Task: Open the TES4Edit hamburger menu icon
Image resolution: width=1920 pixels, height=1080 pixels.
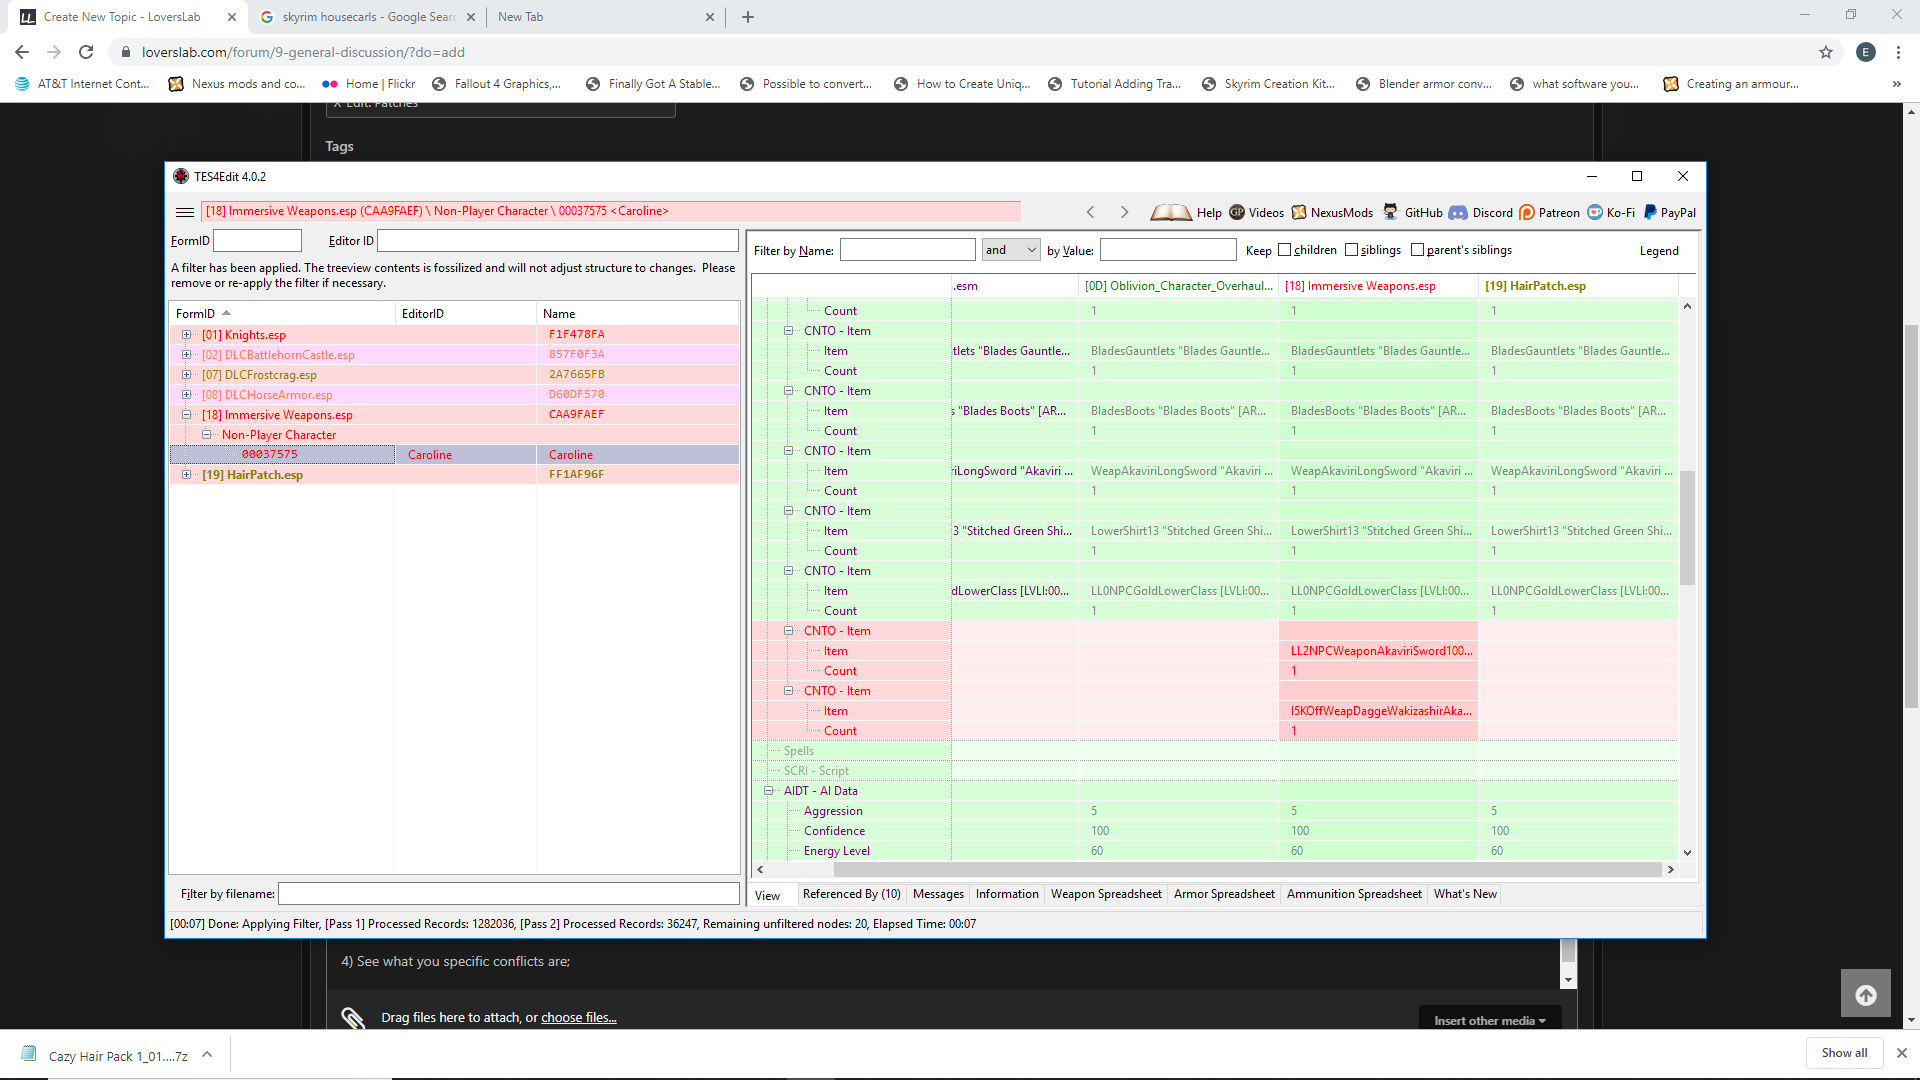Action: (185, 212)
